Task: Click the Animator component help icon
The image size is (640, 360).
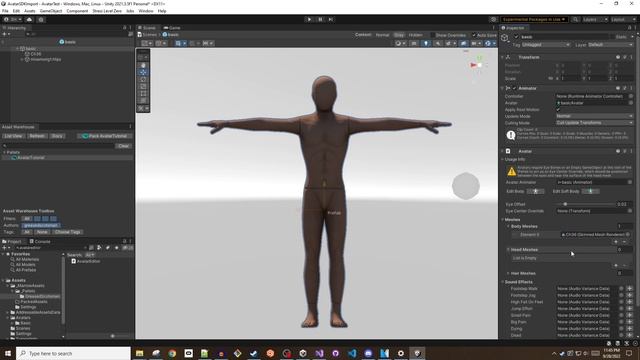Action: point(618,88)
